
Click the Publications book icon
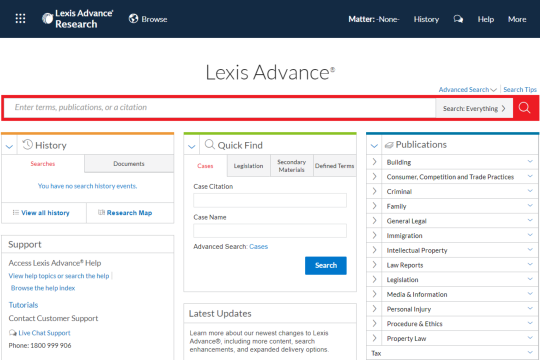pyautogui.click(x=389, y=145)
